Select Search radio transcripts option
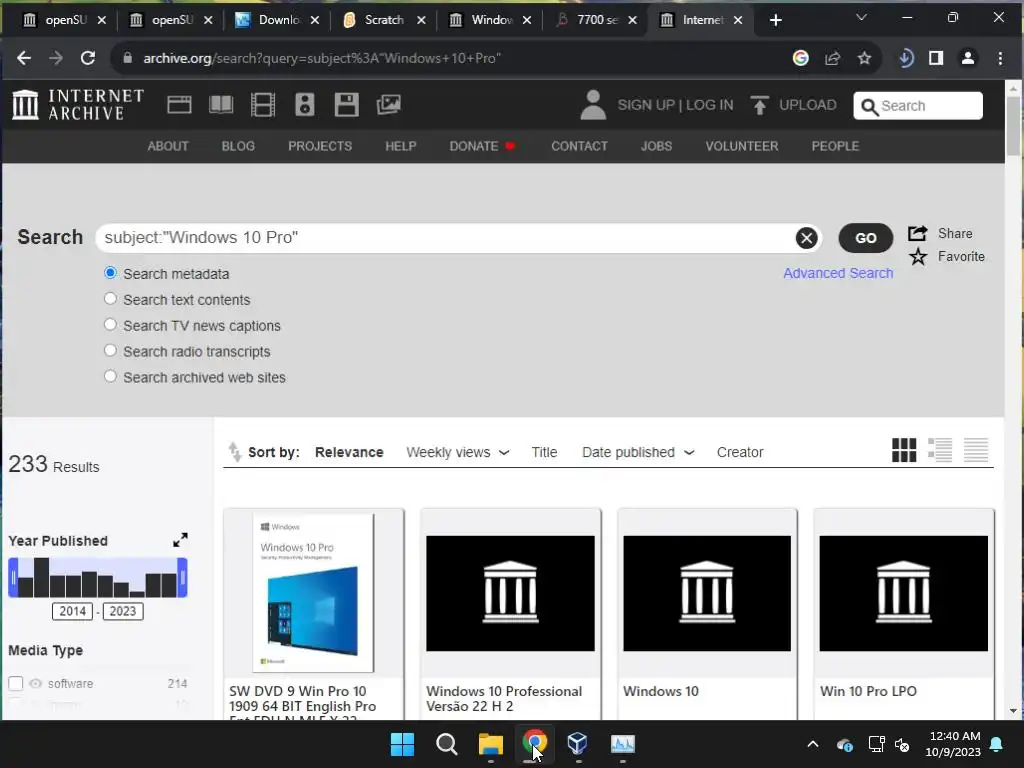This screenshot has height=768, width=1024. pyautogui.click(x=110, y=351)
